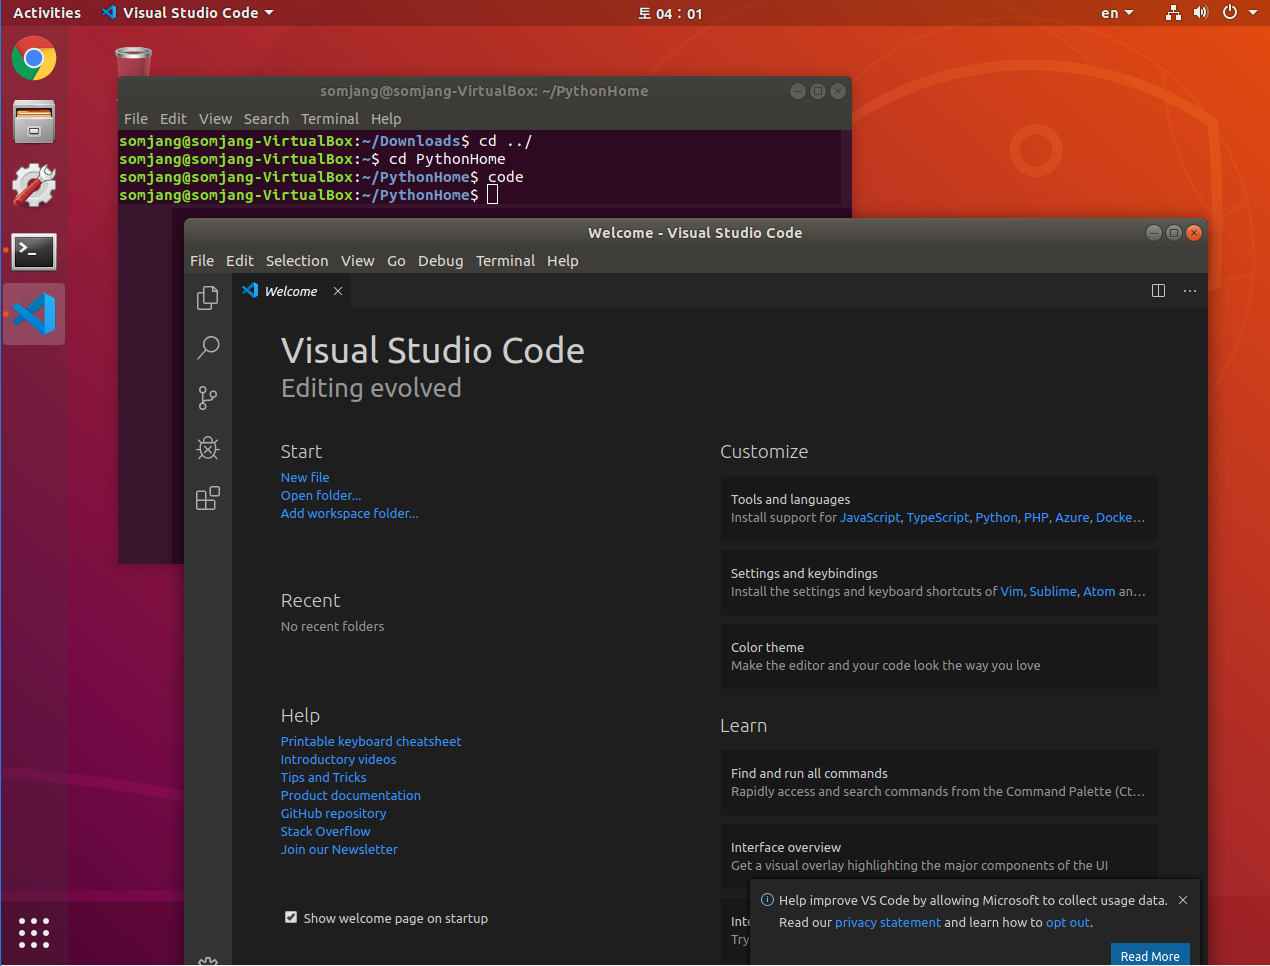
Task: Click the Open folder... link
Action: [x=321, y=496]
